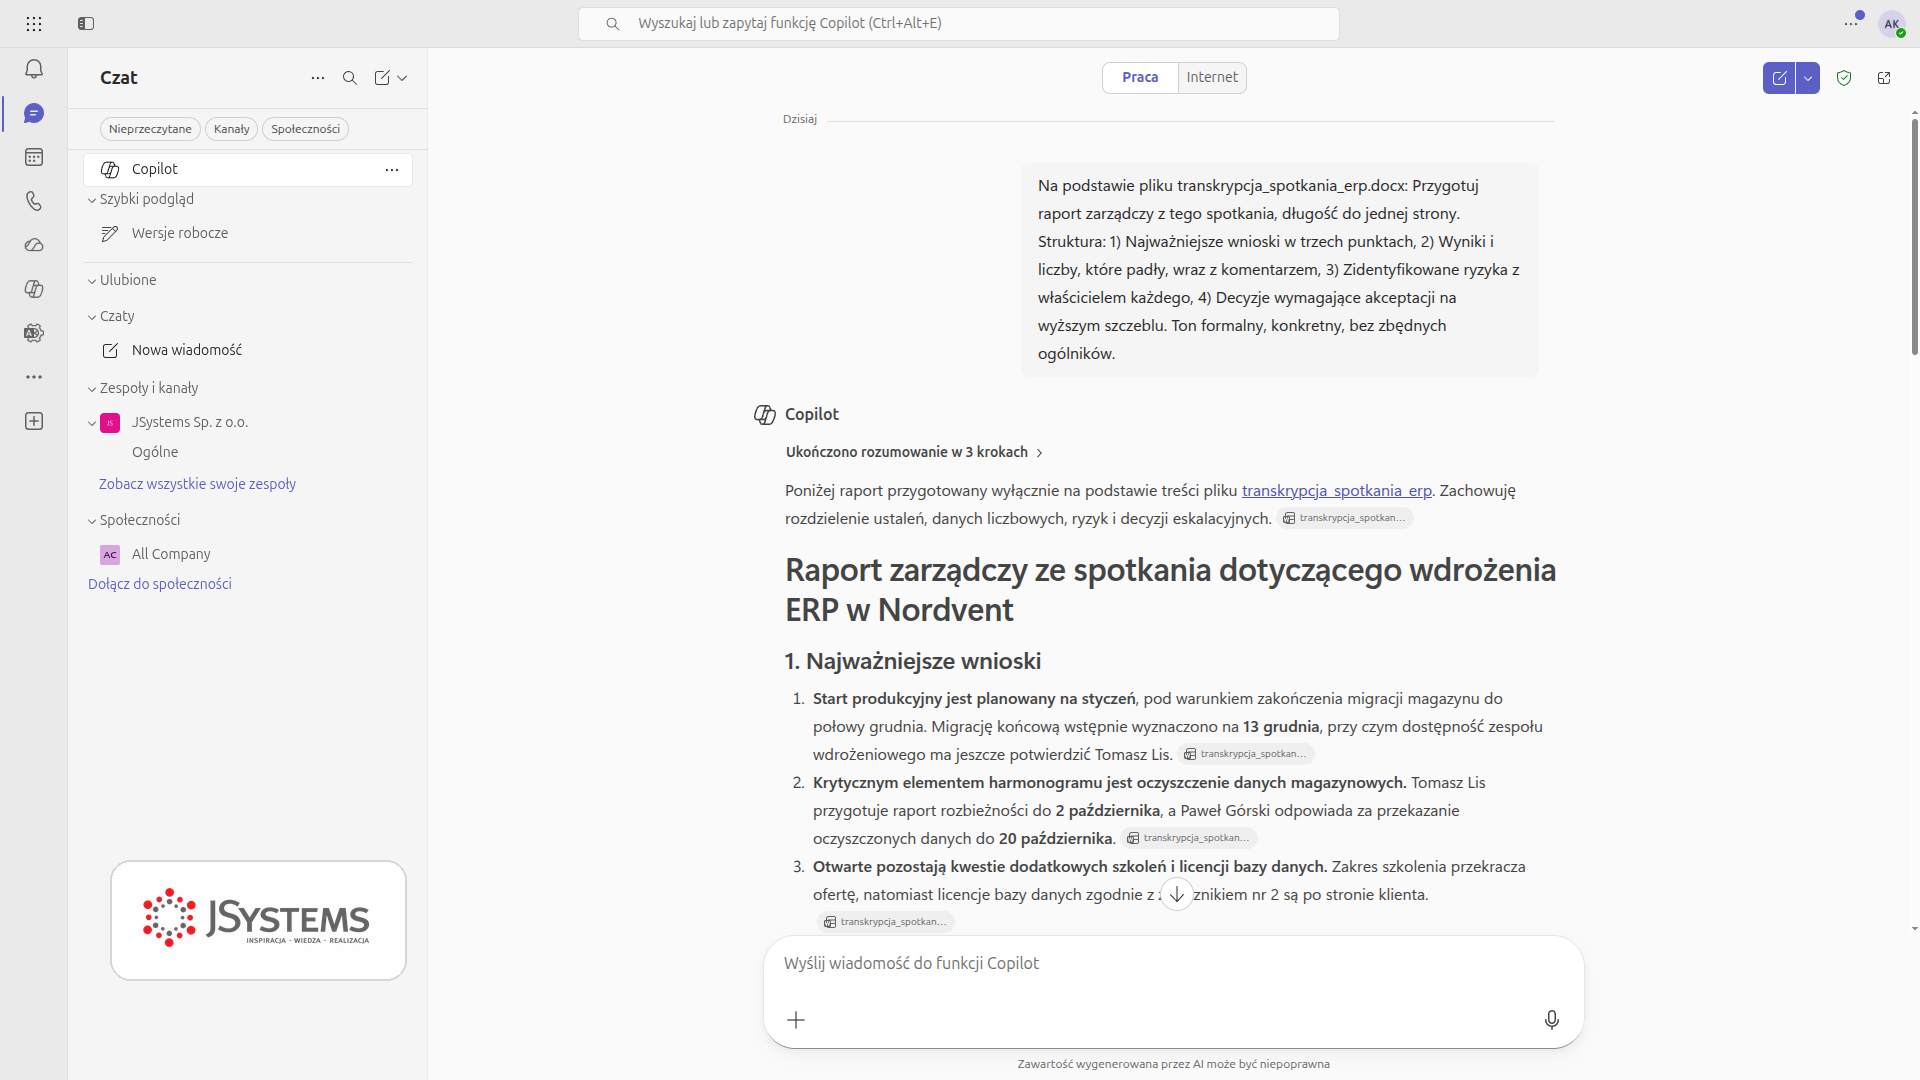Open new chat dropdown chevron in Czat header
This screenshot has width=1920, height=1080.
point(402,78)
